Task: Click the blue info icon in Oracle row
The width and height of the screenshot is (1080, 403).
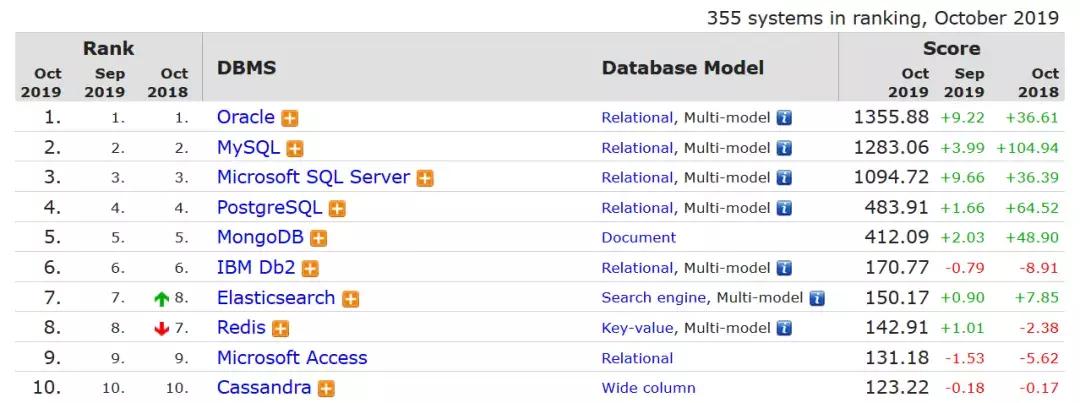Action: click(x=784, y=118)
